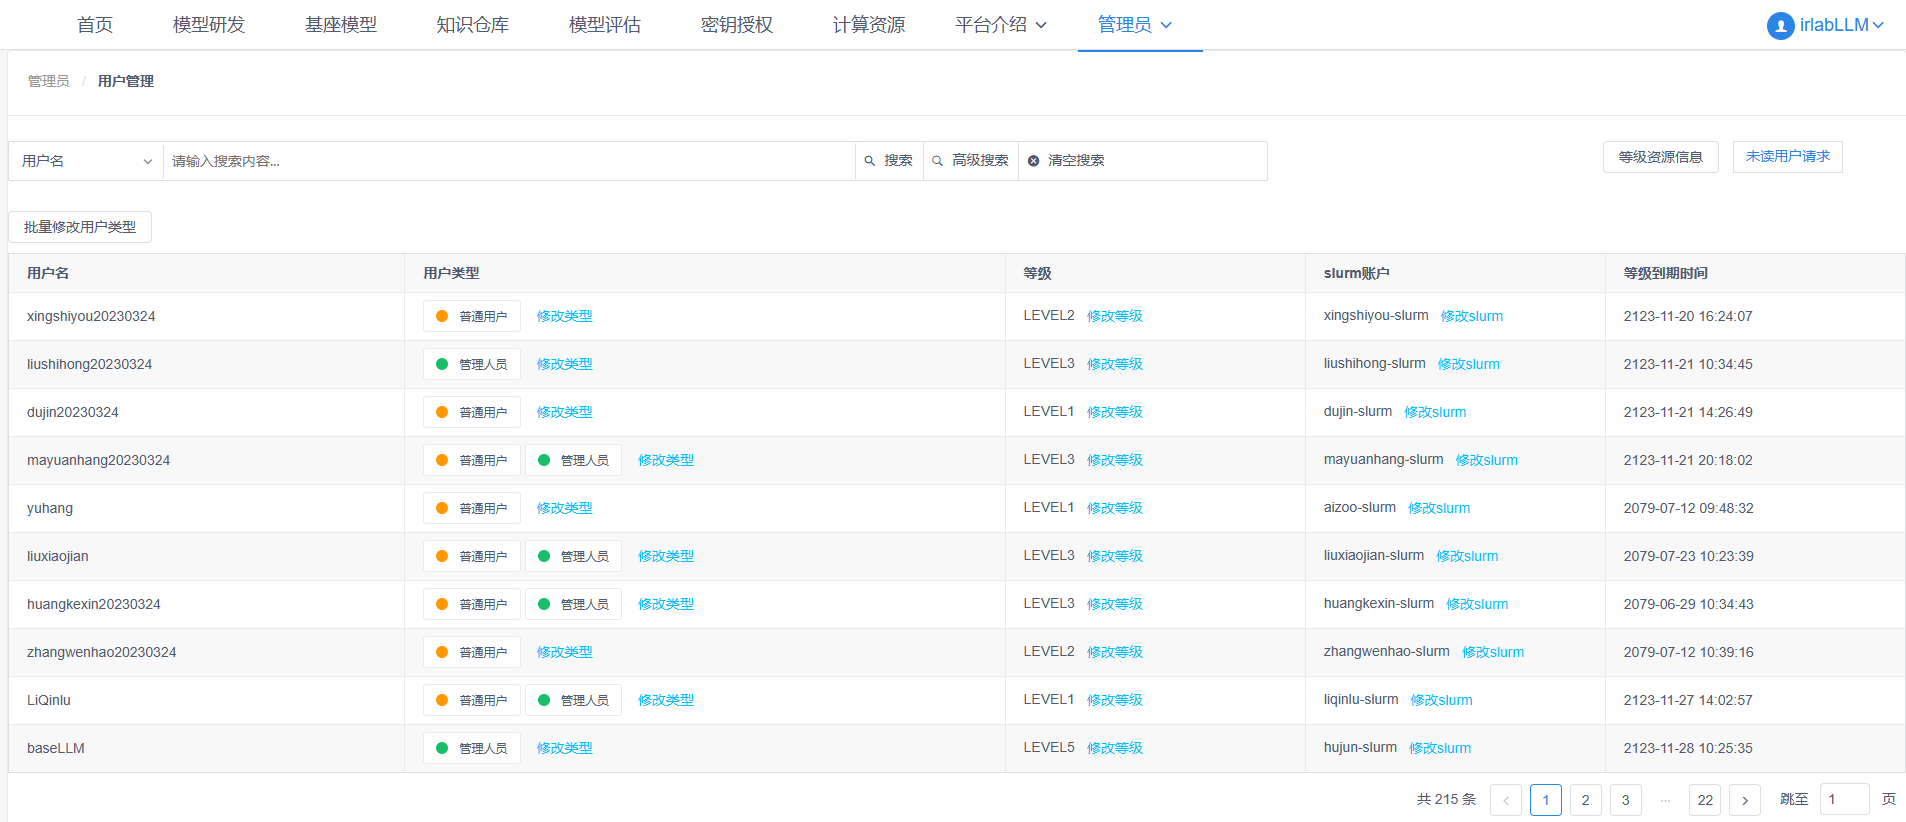
Task: Click the jump-to page number input
Action: (1844, 800)
